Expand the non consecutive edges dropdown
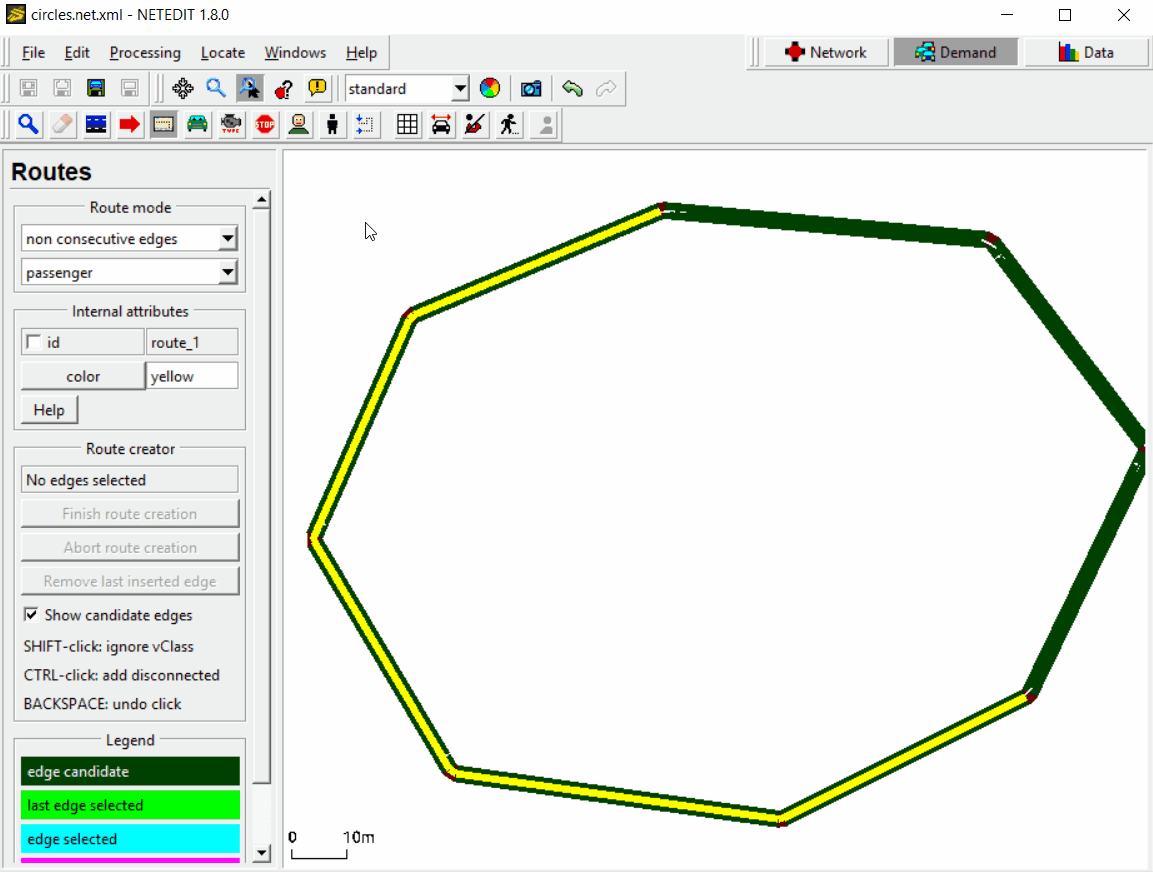1153x872 pixels. click(x=227, y=239)
